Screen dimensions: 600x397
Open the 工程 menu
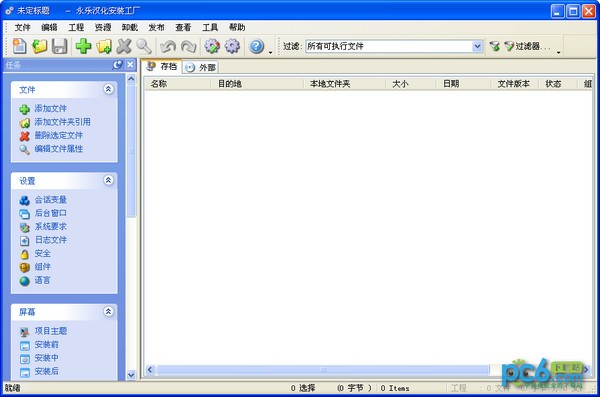coord(76,27)
